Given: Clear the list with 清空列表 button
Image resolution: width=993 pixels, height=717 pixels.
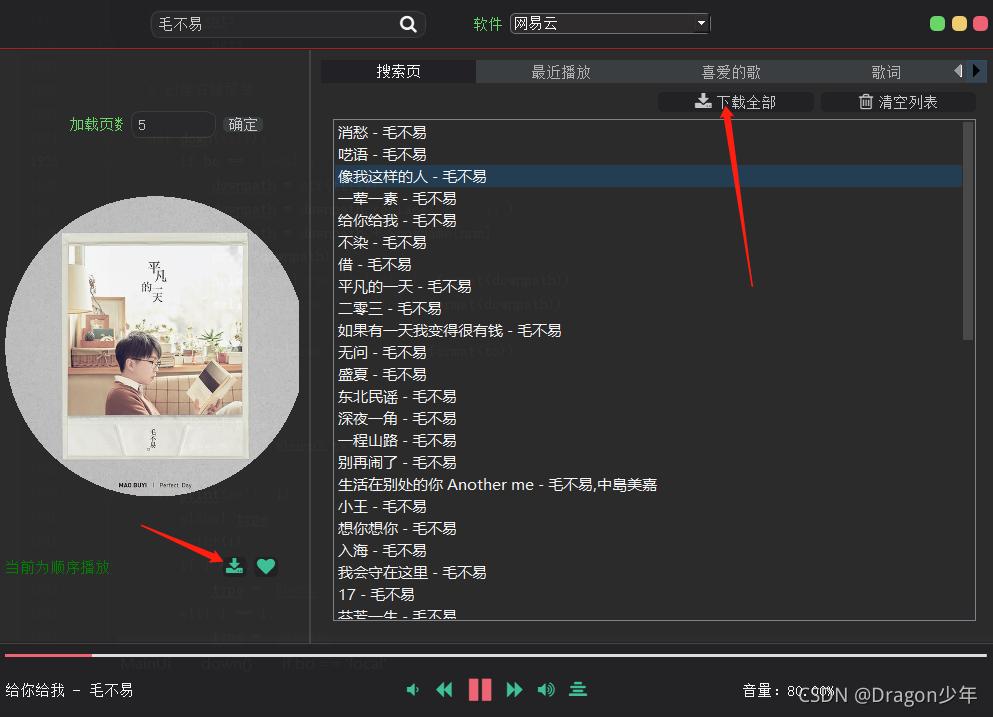Looking at the screenshot, I should click(897, 101).
